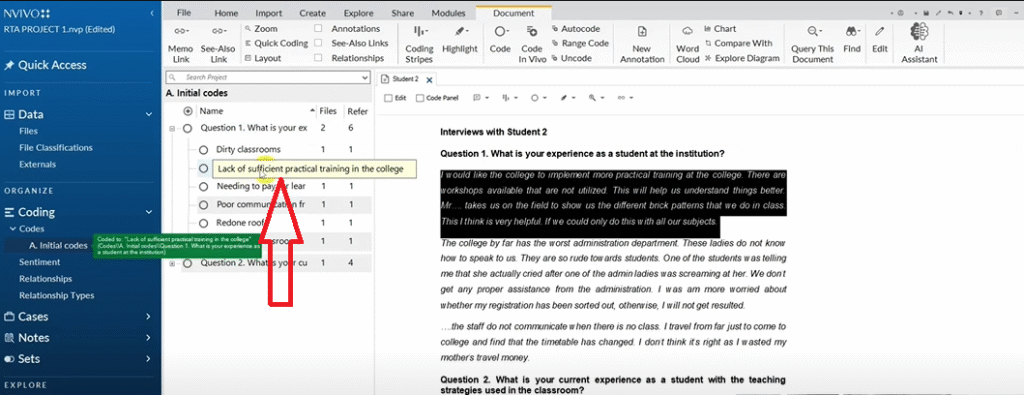Open the Layout option in the ribbon

click(x=263, y=58)
